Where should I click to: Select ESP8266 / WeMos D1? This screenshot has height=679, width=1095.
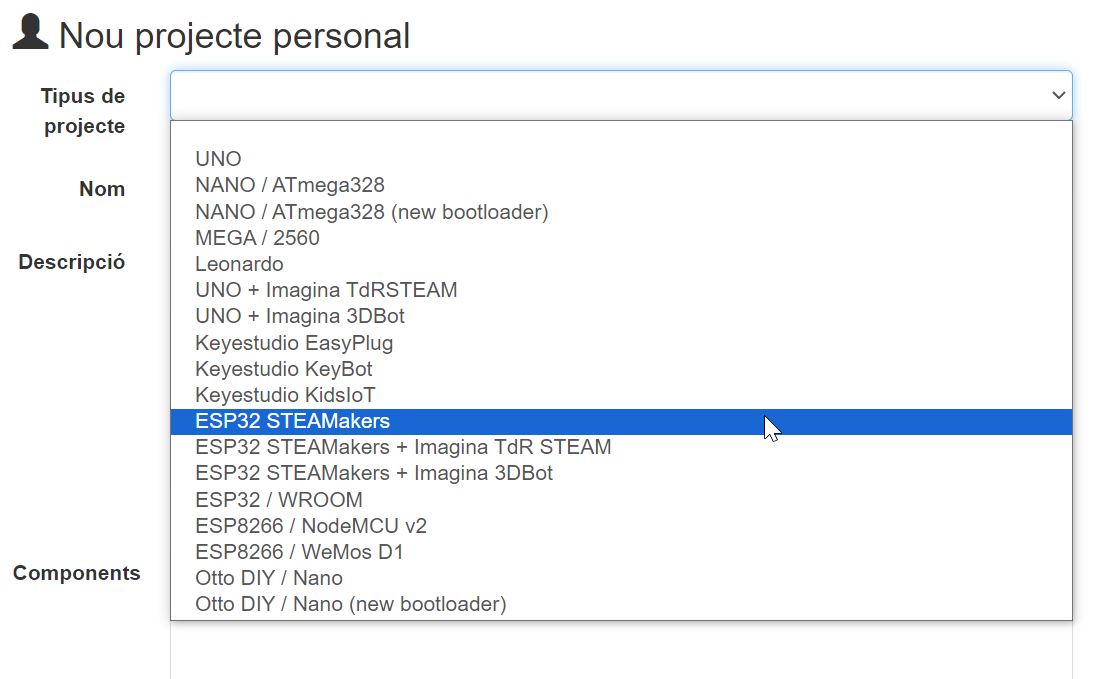[300, 552]
